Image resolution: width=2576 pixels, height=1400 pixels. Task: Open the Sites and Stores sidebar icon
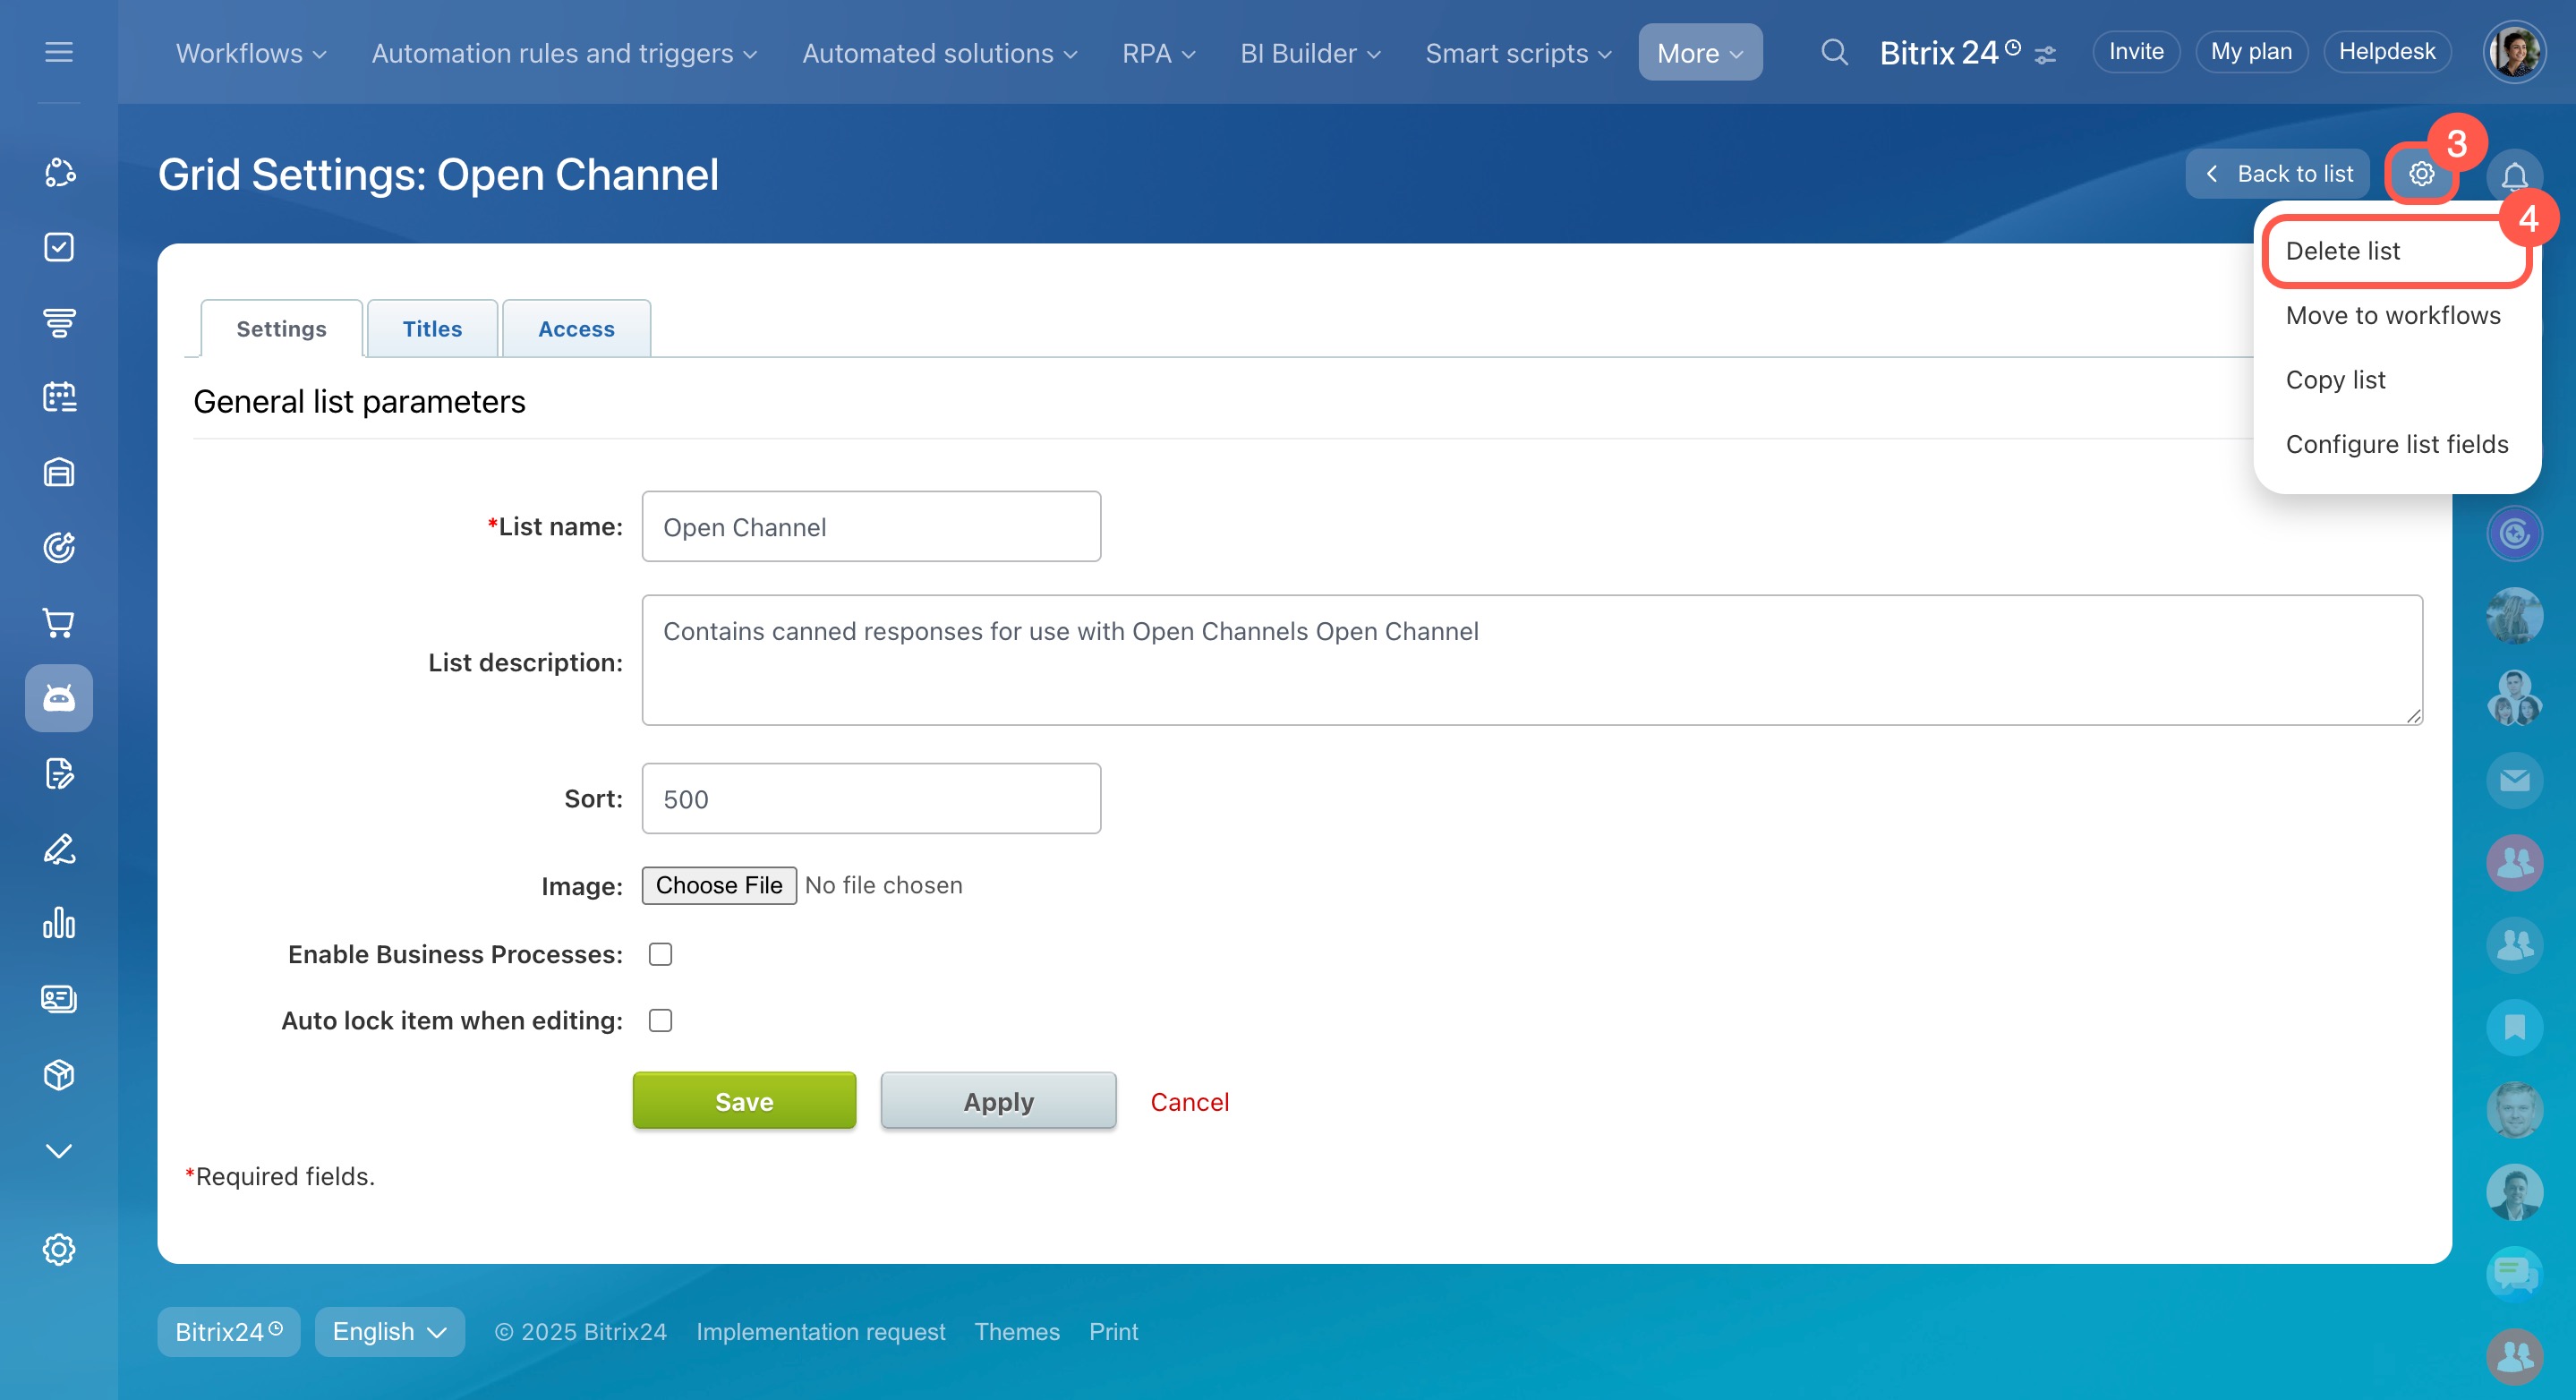click(x=59, y=472)
